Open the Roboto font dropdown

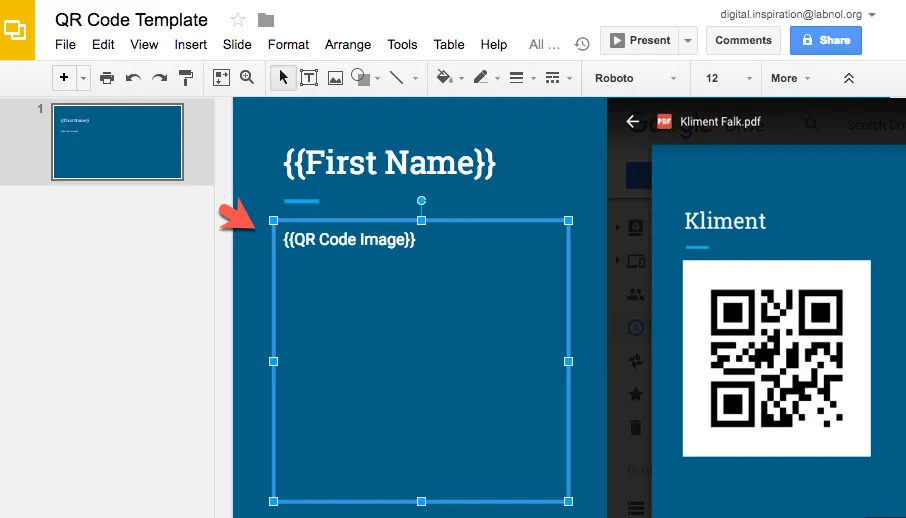pos(635,78)
